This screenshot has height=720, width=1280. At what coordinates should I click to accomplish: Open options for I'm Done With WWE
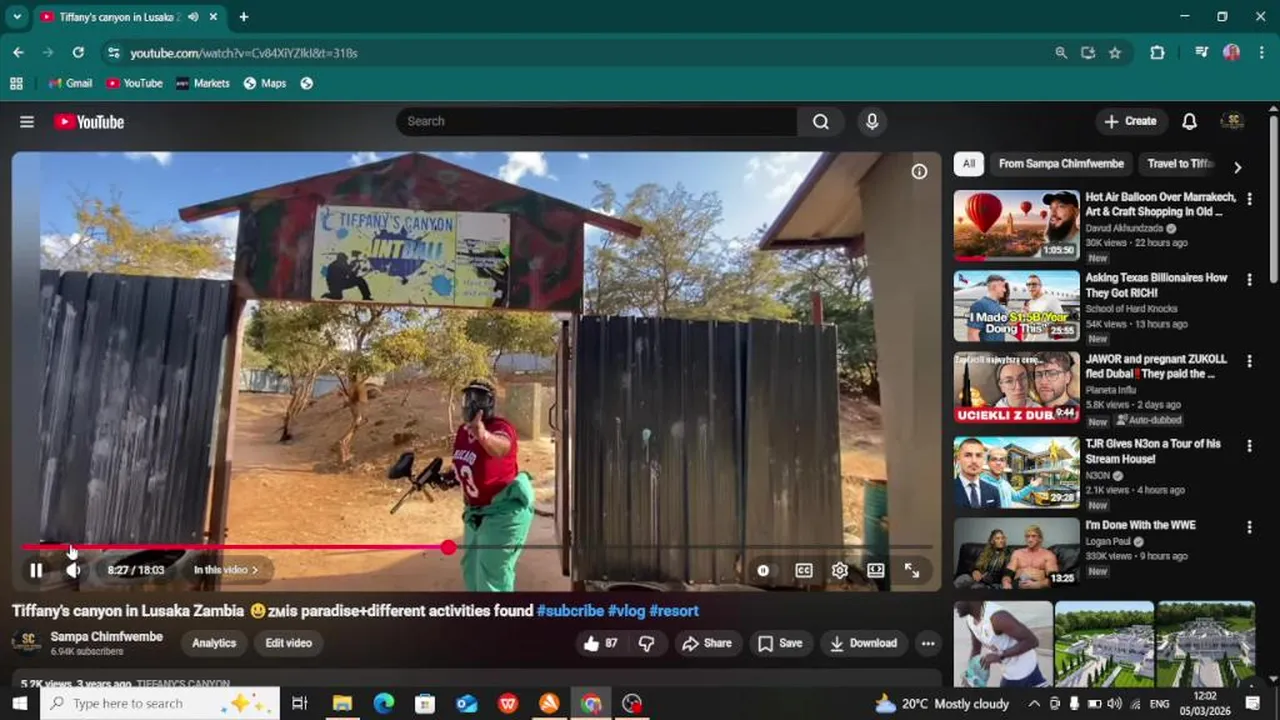(x=1249, y=527)
